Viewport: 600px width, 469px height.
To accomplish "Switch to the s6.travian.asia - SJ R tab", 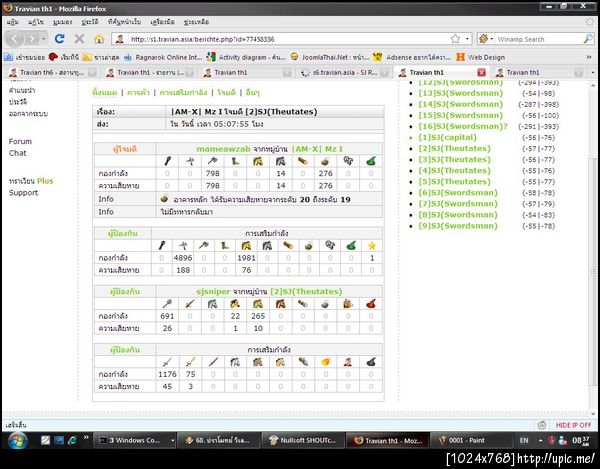I will coord(344,72).
